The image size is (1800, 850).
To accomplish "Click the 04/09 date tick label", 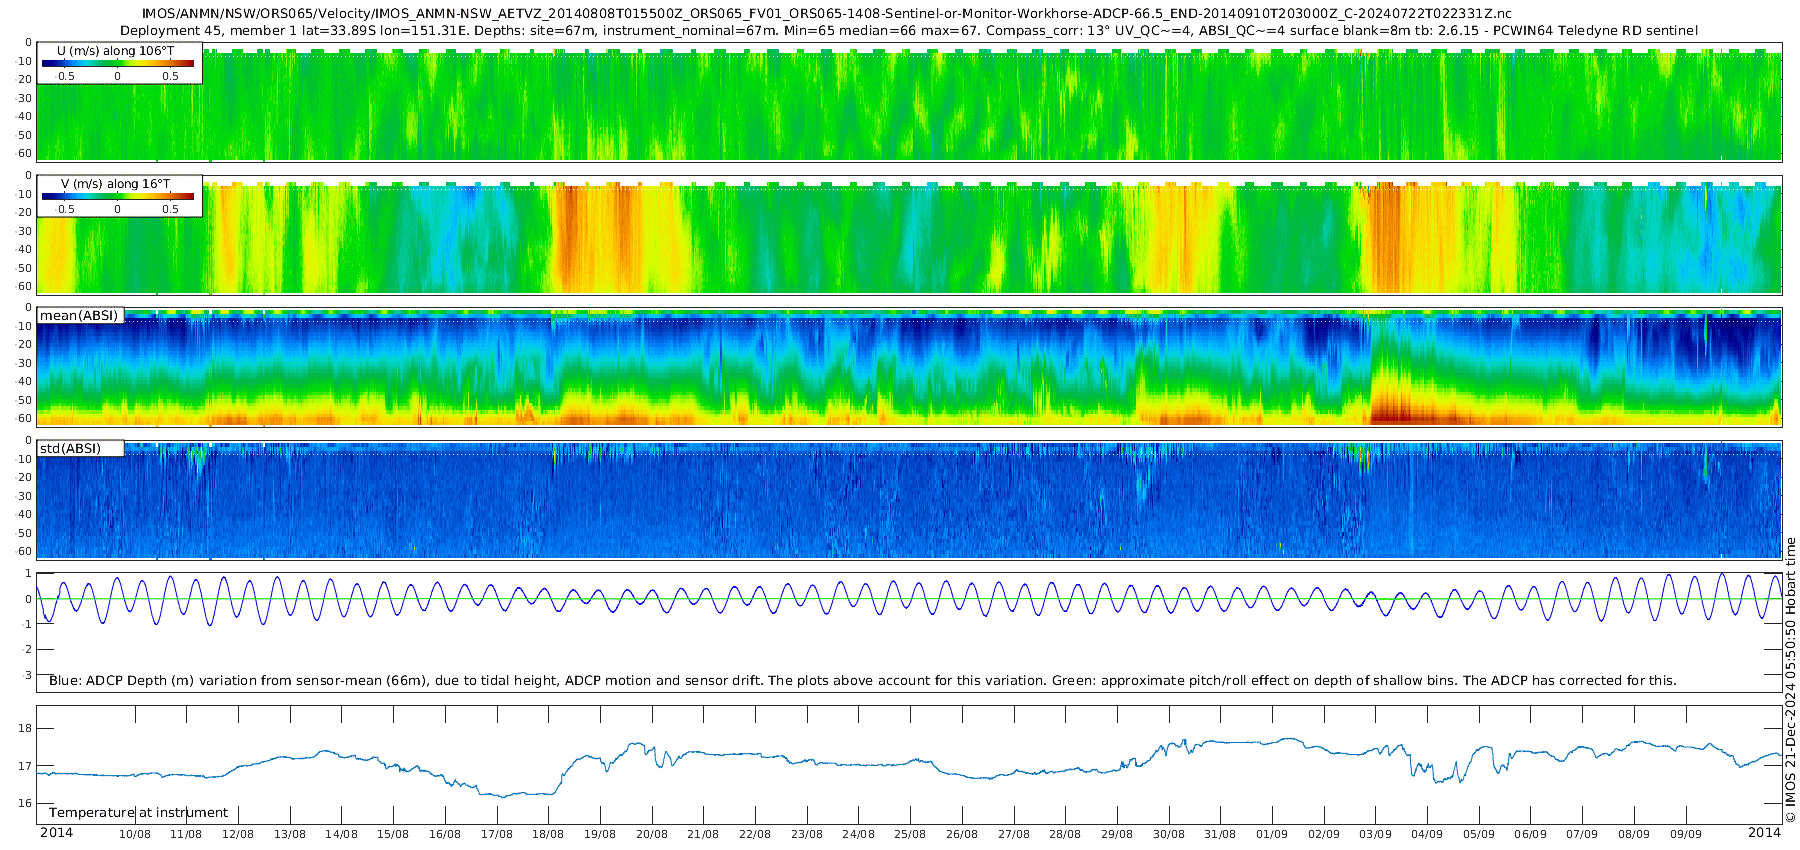I will point(1427,834).
